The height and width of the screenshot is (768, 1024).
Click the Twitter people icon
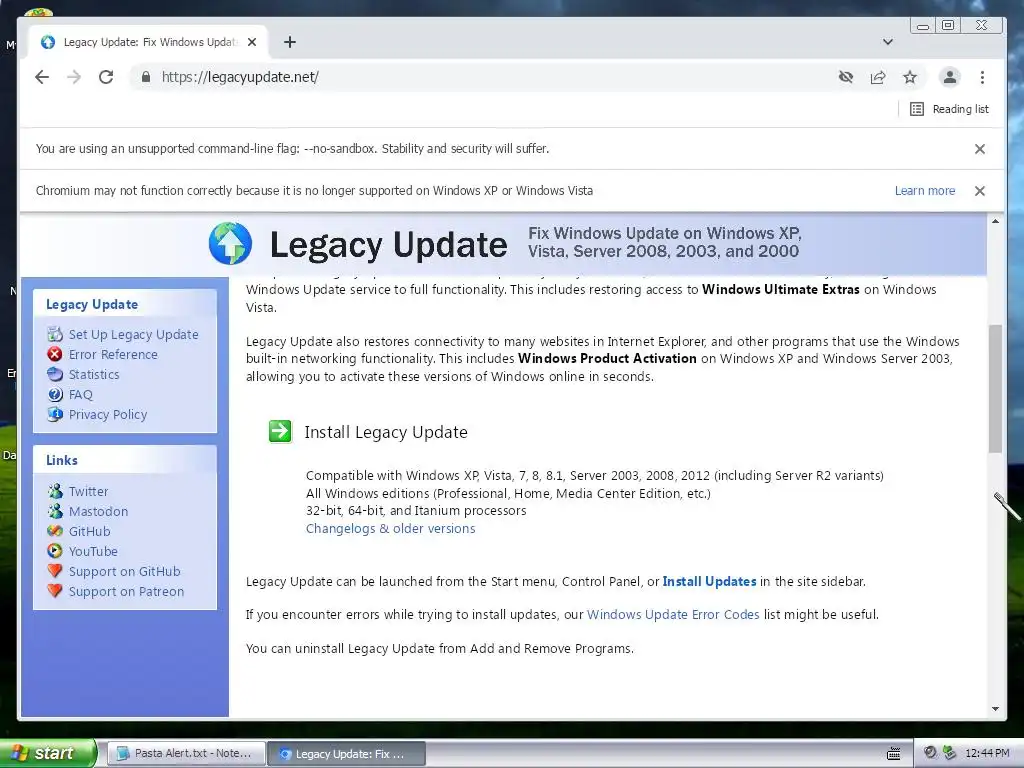(55, 491)
